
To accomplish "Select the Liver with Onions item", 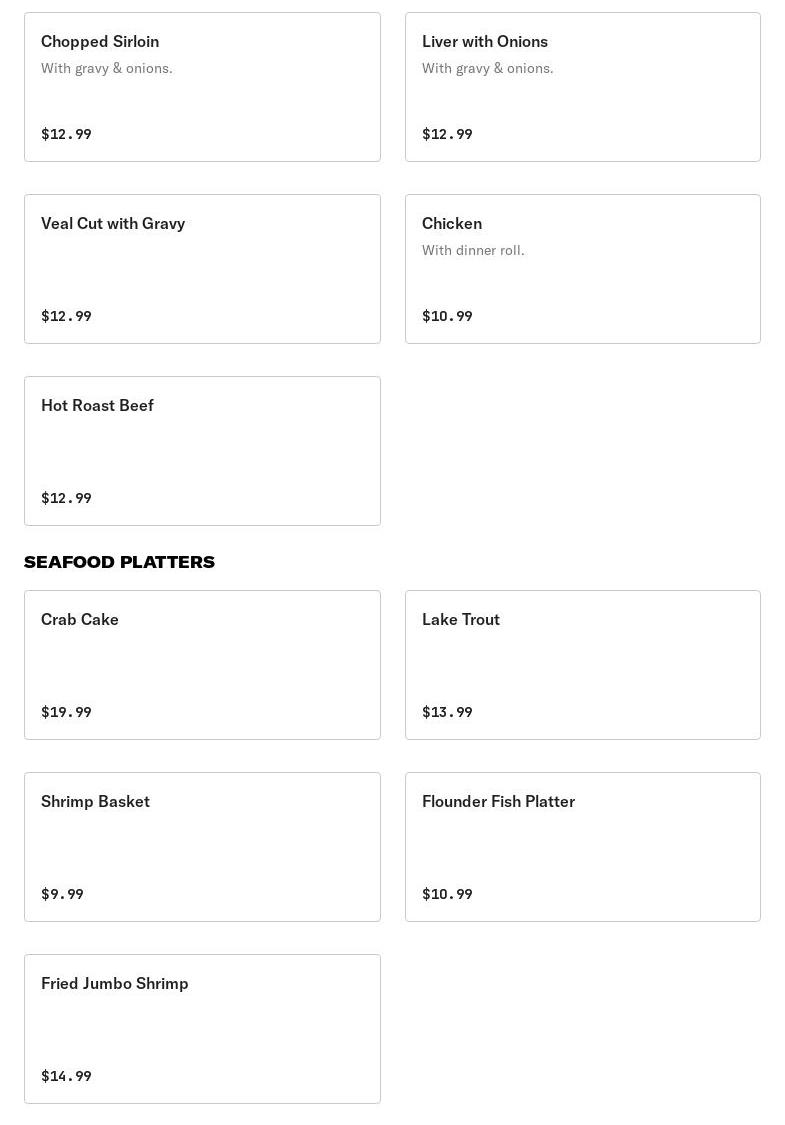I will pos(582,87).
